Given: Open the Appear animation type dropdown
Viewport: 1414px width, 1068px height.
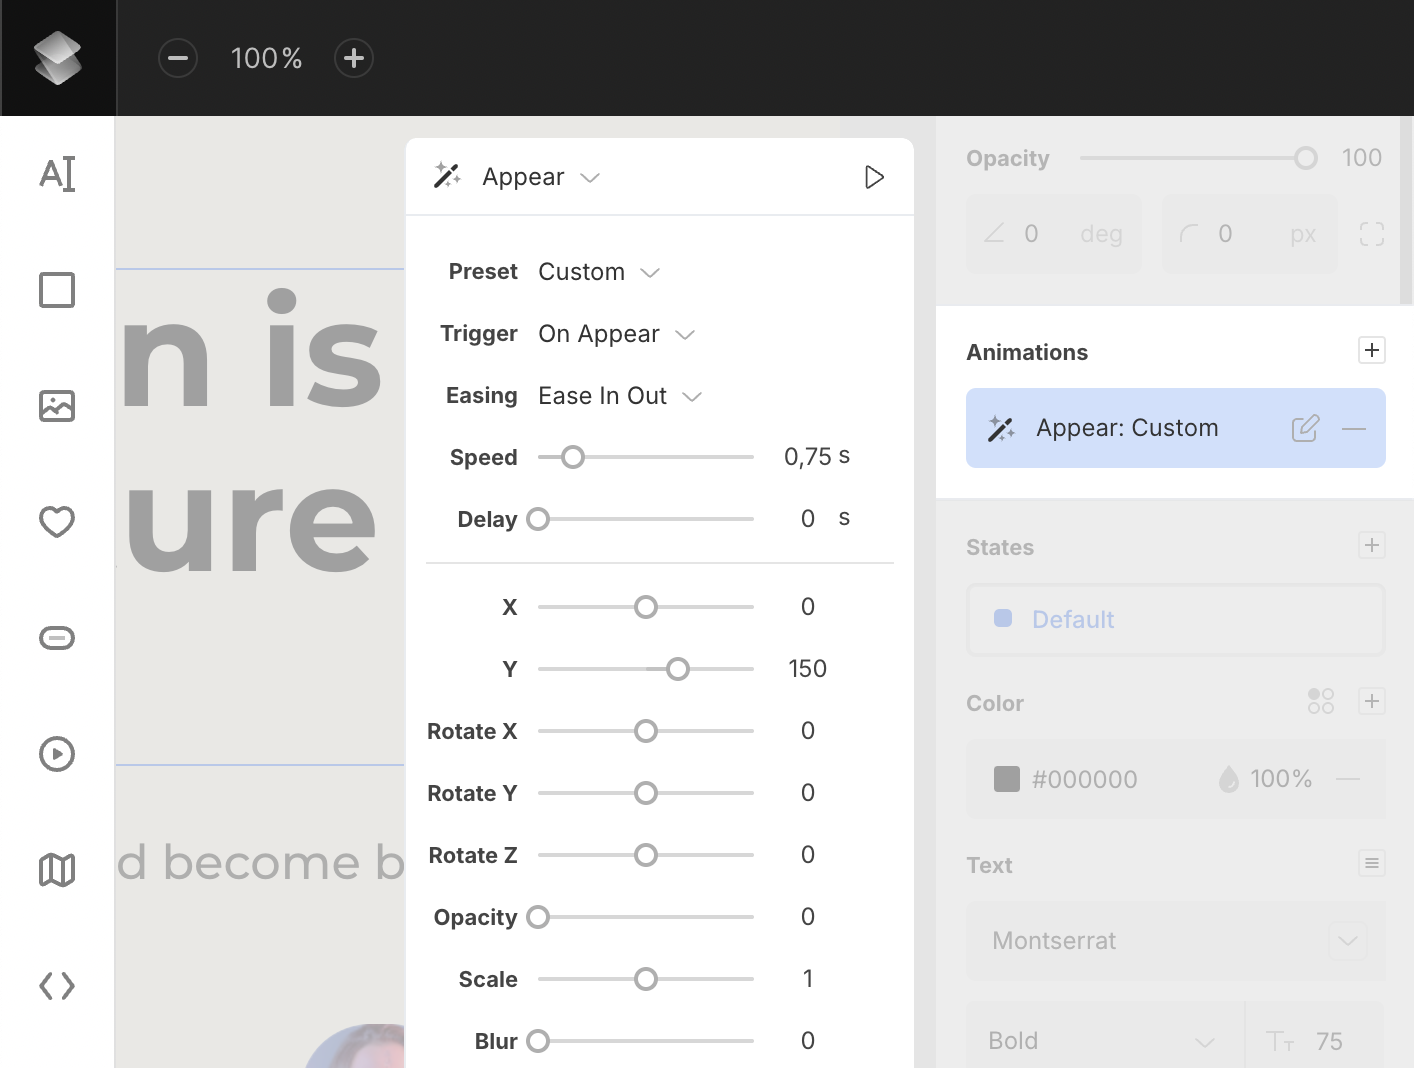Looking at the screenshot, I should pos(541,177).
